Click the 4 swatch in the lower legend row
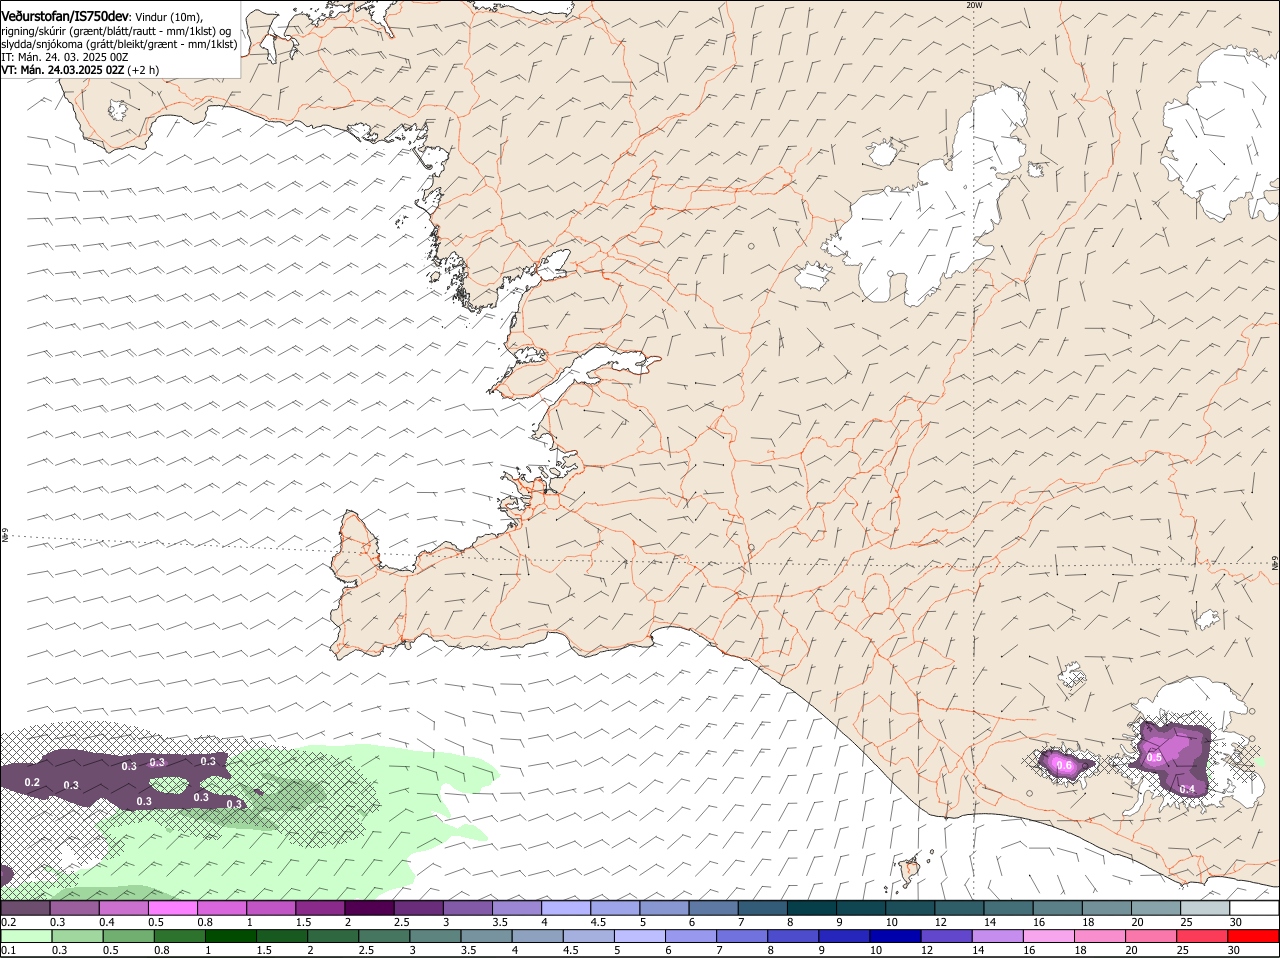Screen dimensions: 1280x958 click(538, 936)
